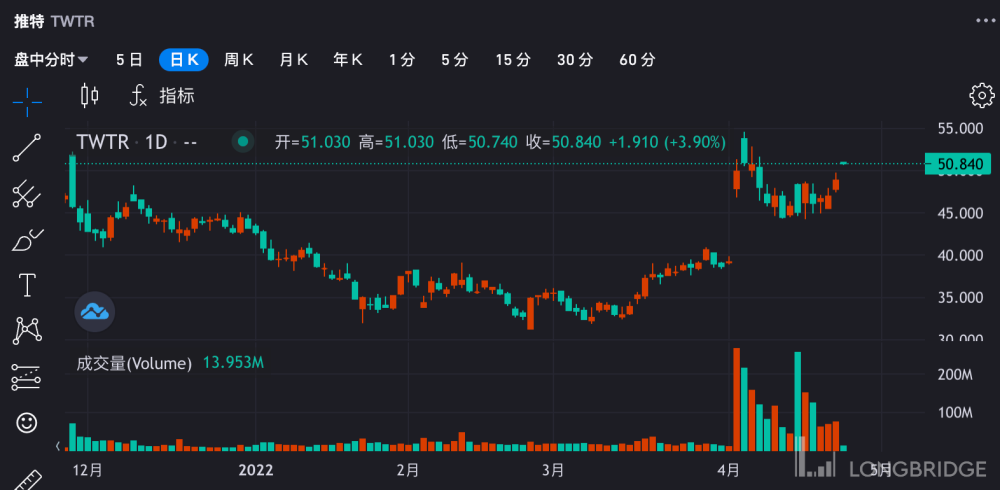Viewport: 1000px width, 490px height.
Task: Open chart settings gear
Action: coord(982,96)
